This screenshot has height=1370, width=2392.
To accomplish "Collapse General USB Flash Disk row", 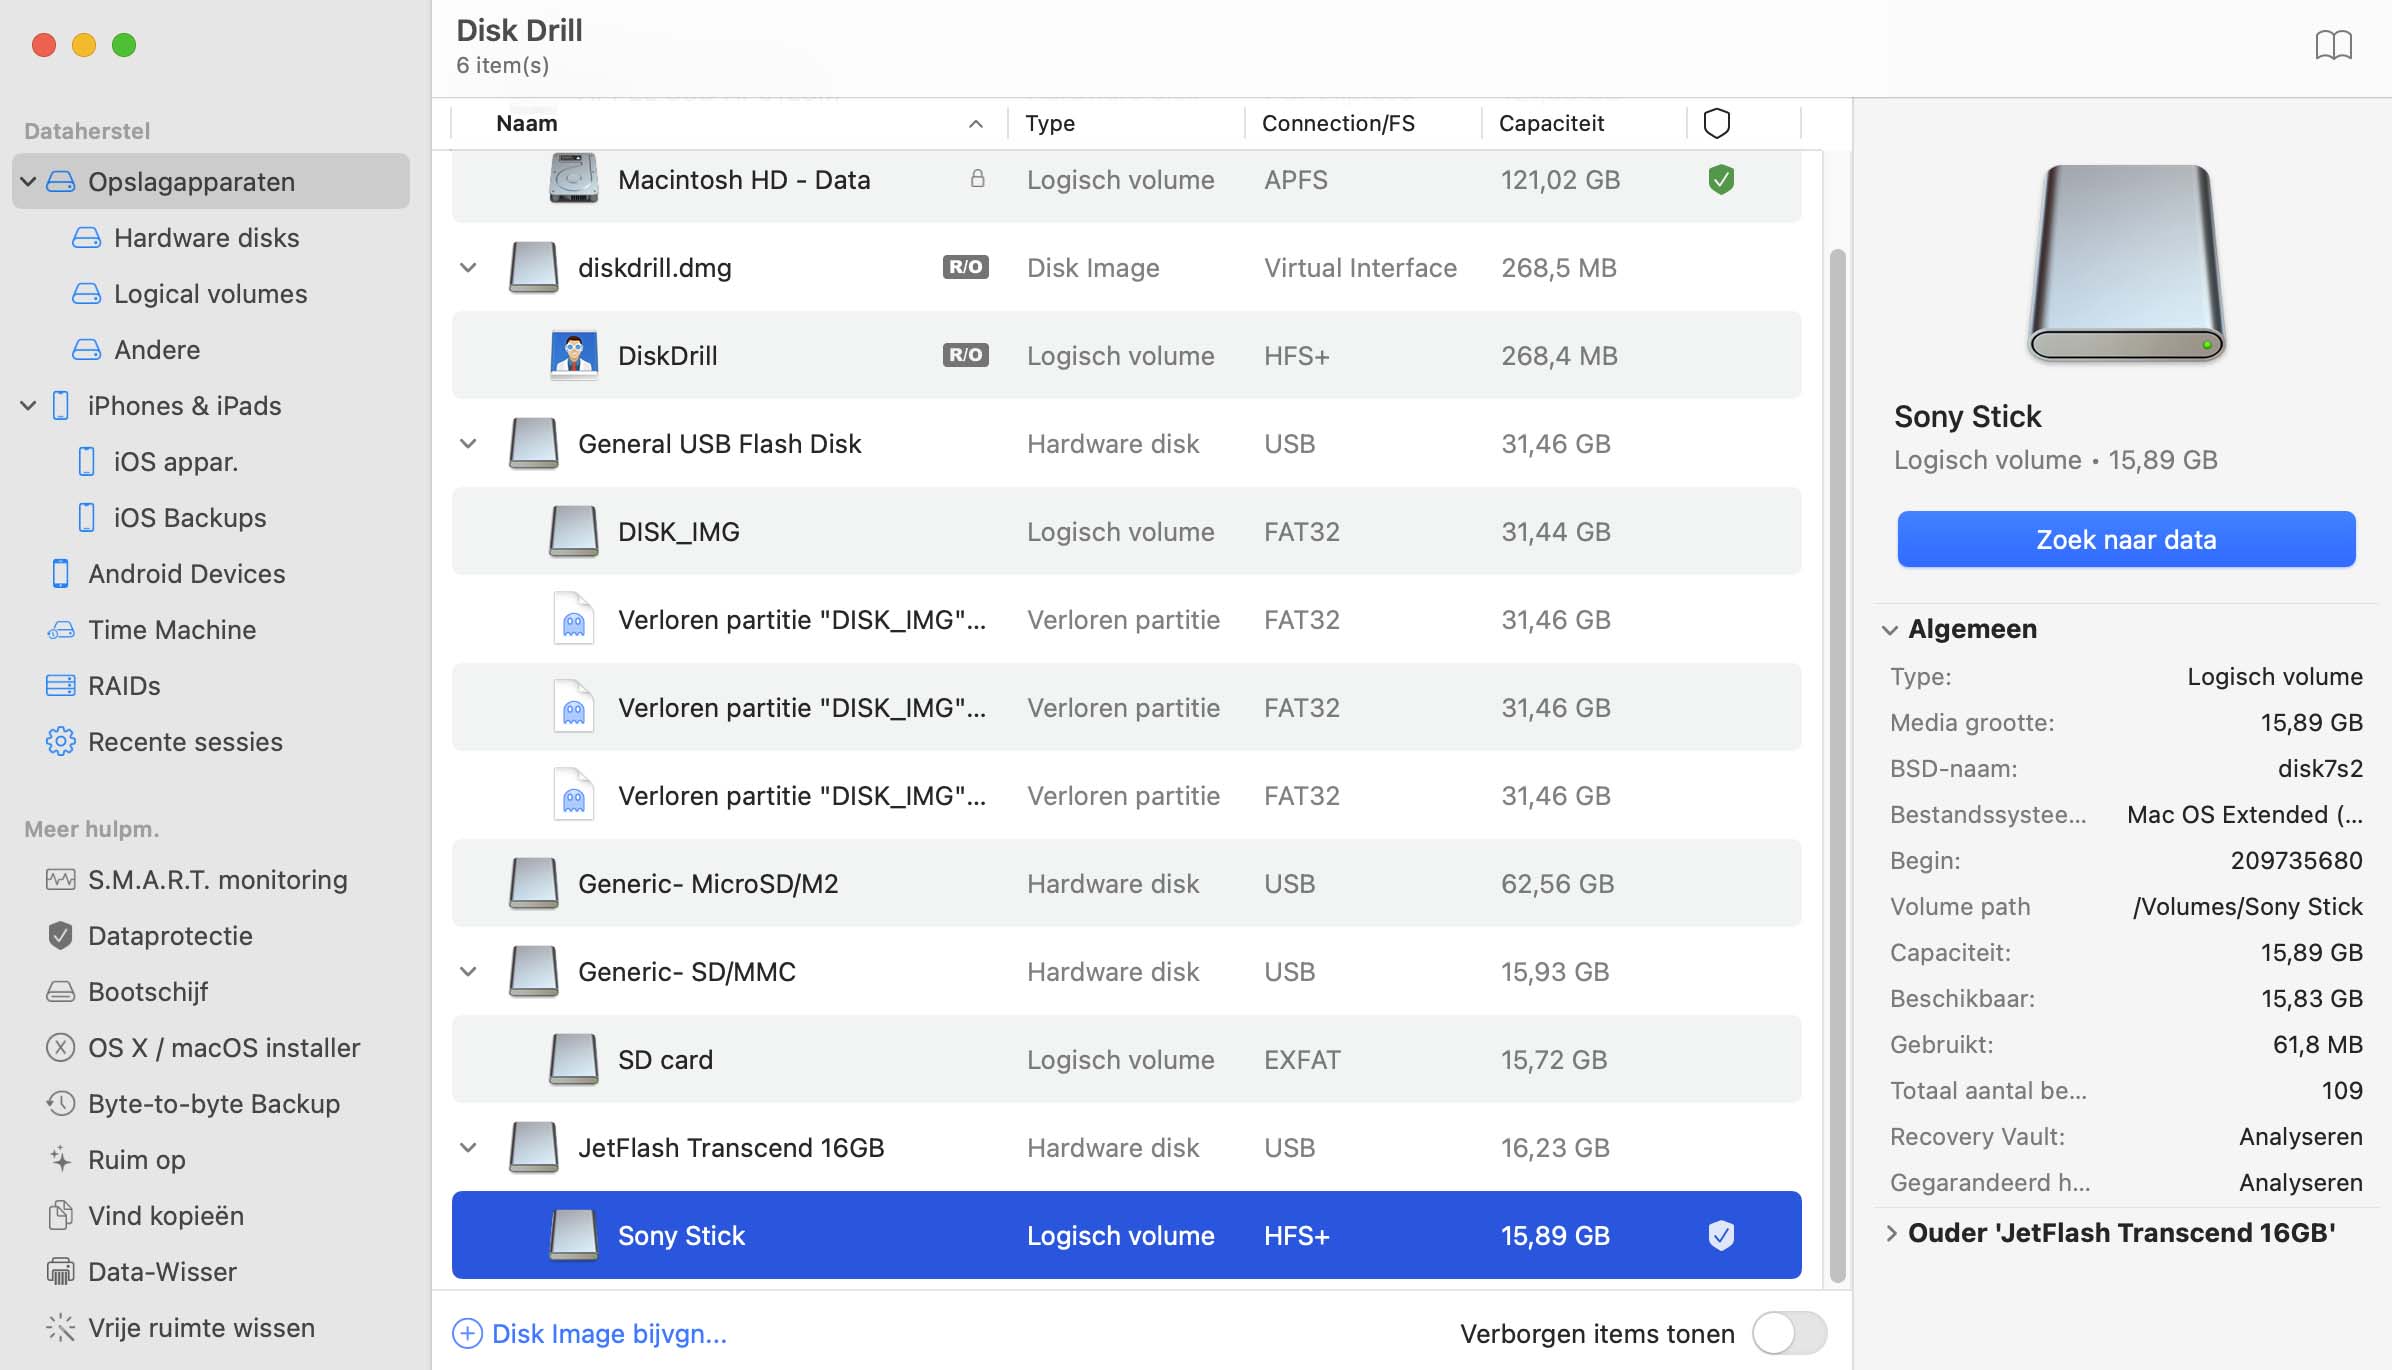I will [468, 444].
